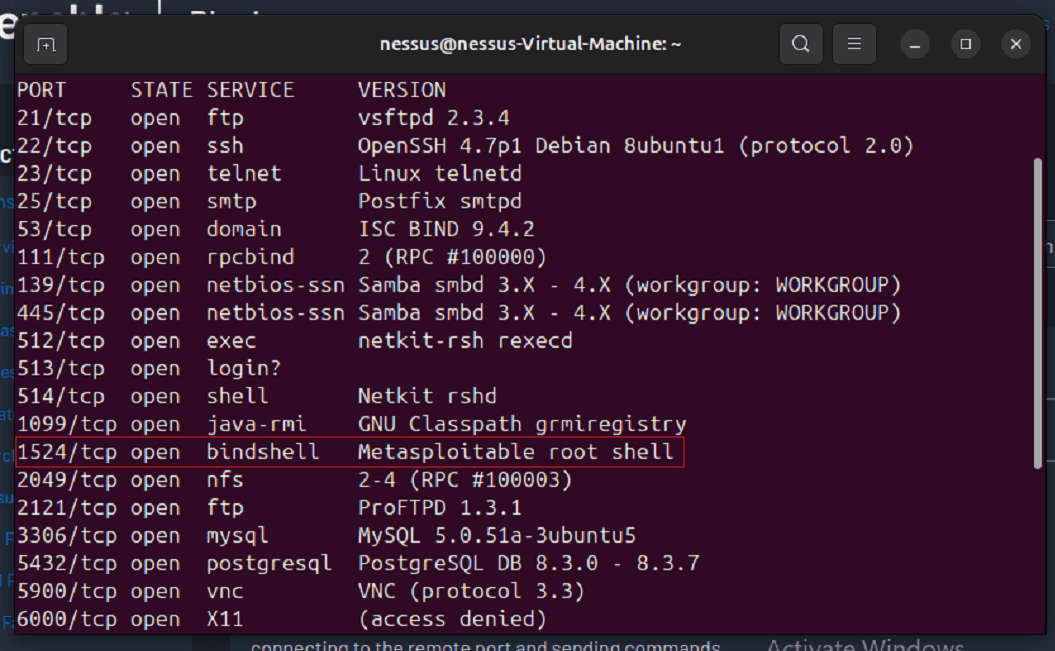Click the PORT column header
This screenshot has height=651, width=1055.
(x=42, y=90)
